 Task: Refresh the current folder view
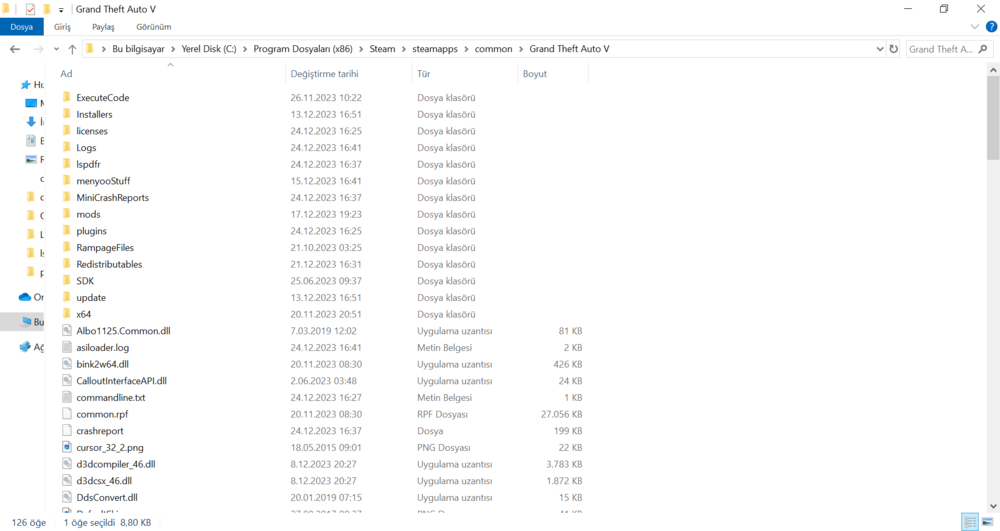pyautogui.click(x=893, y=49)
